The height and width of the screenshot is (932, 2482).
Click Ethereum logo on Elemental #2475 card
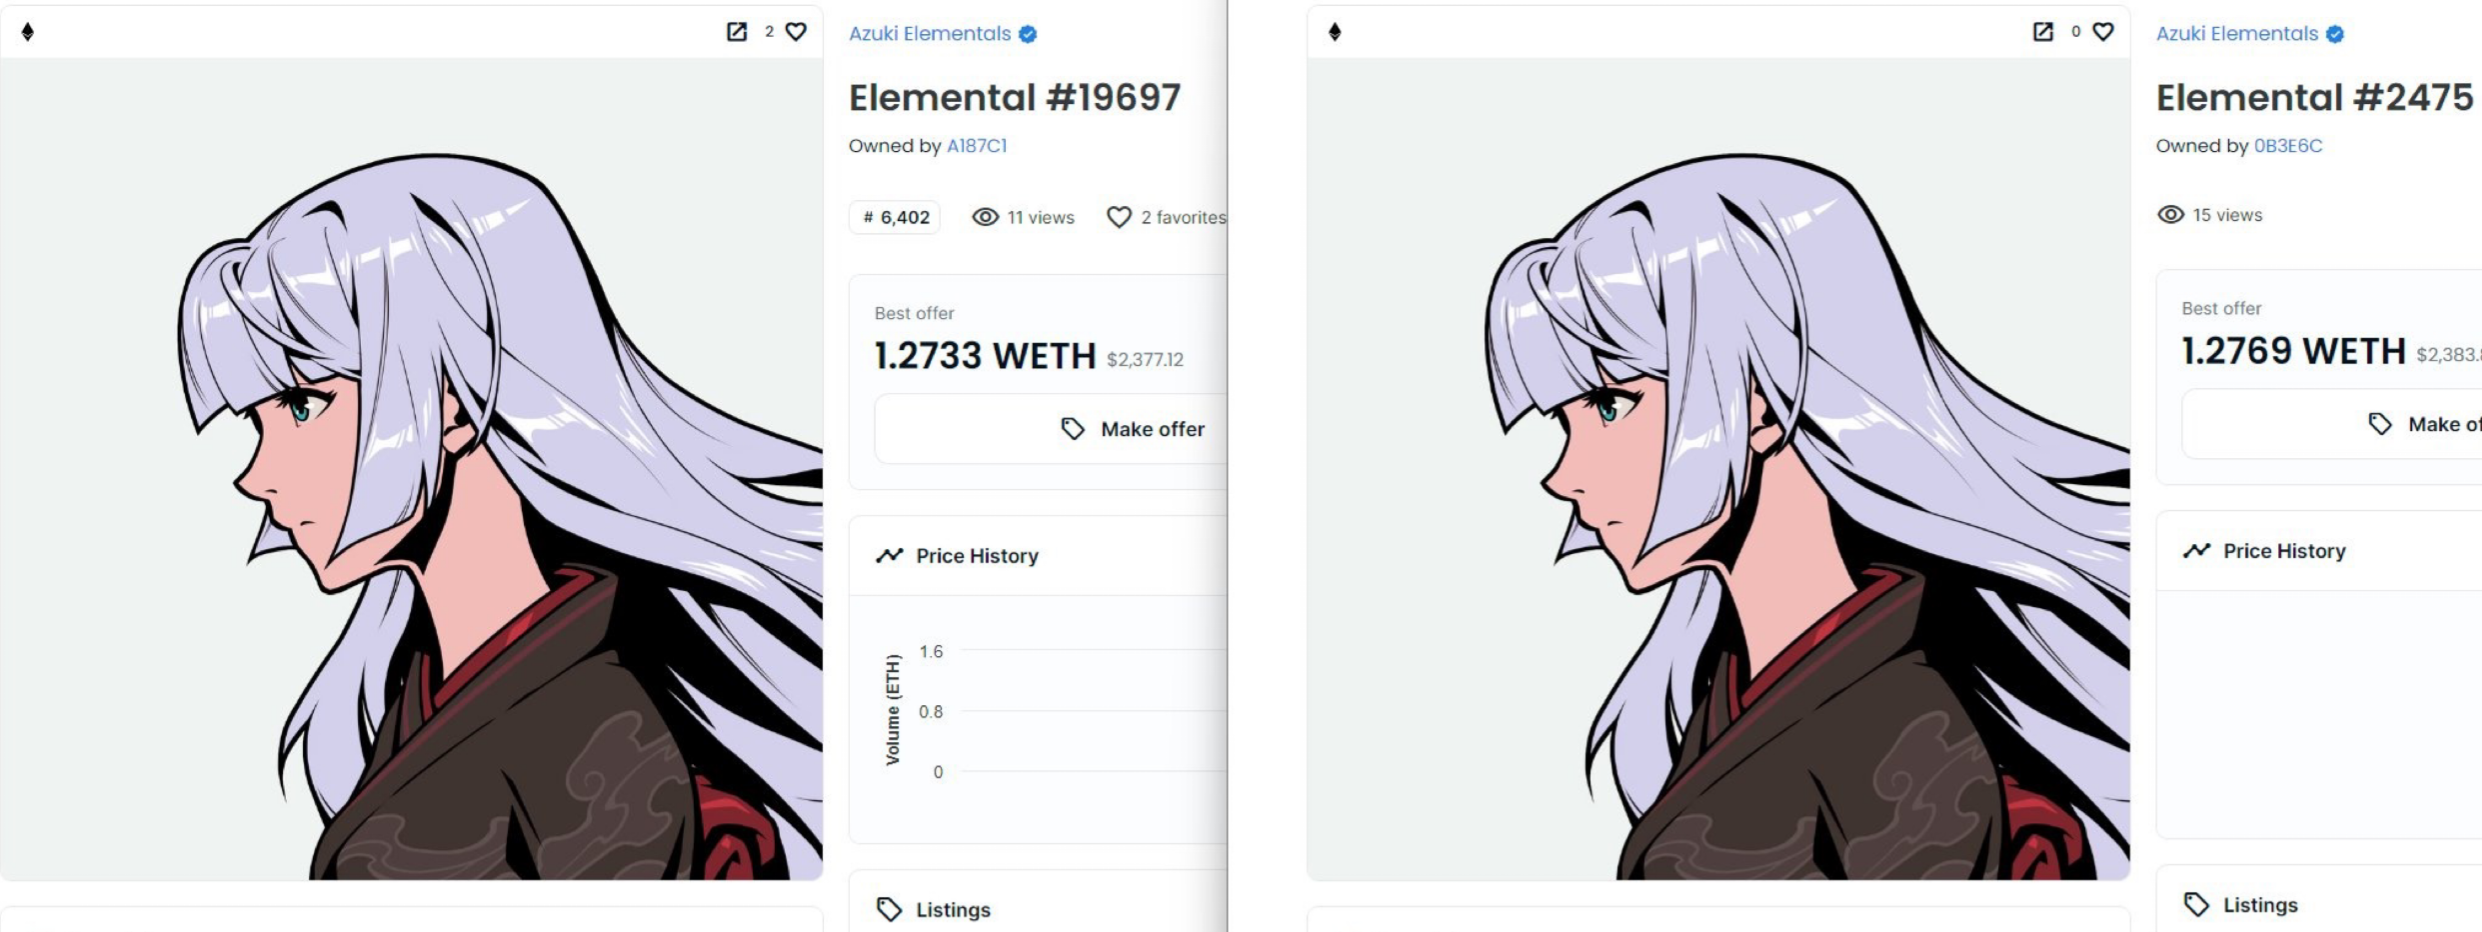[1335, 32]
